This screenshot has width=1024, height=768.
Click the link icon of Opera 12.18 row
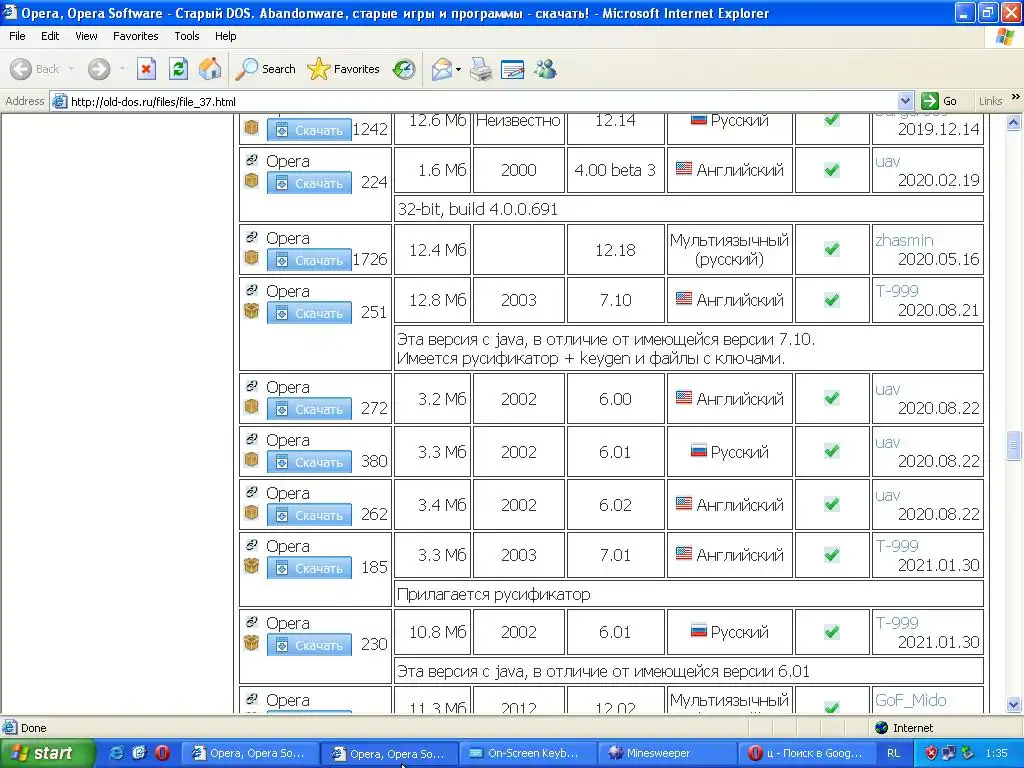pos(251,237)
